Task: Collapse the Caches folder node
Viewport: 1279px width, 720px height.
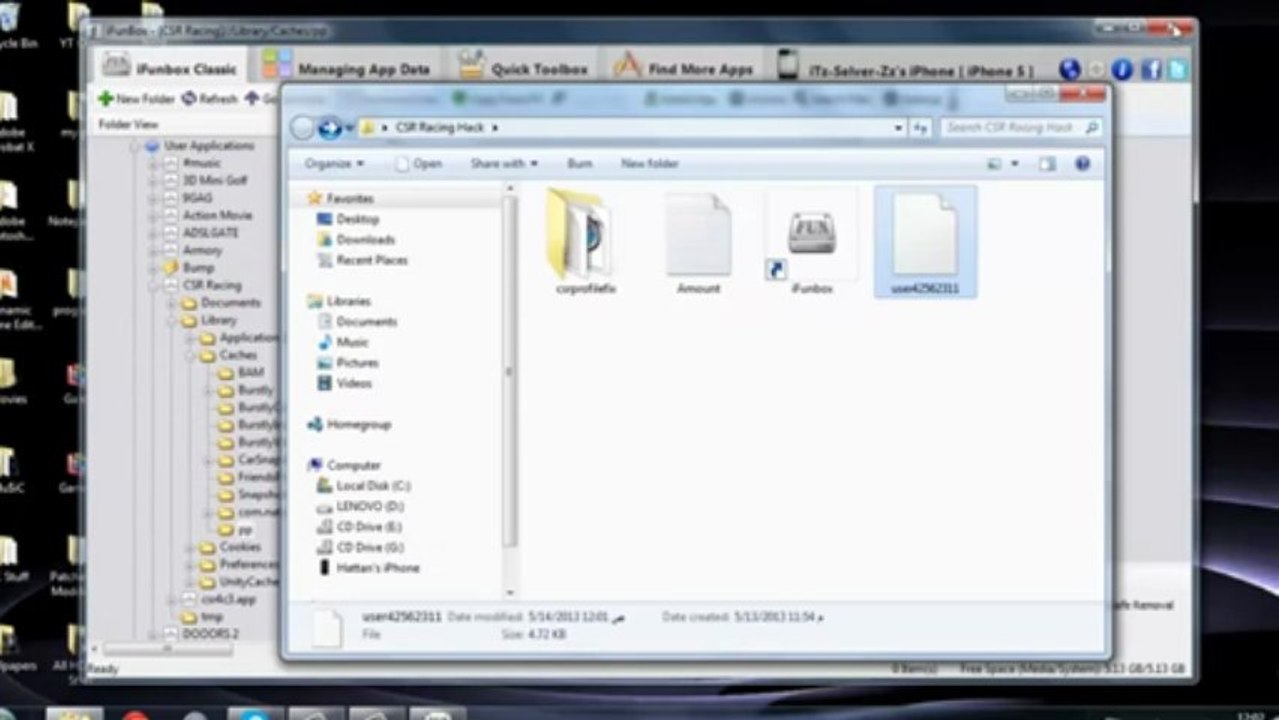Action: tap(190, 355)
